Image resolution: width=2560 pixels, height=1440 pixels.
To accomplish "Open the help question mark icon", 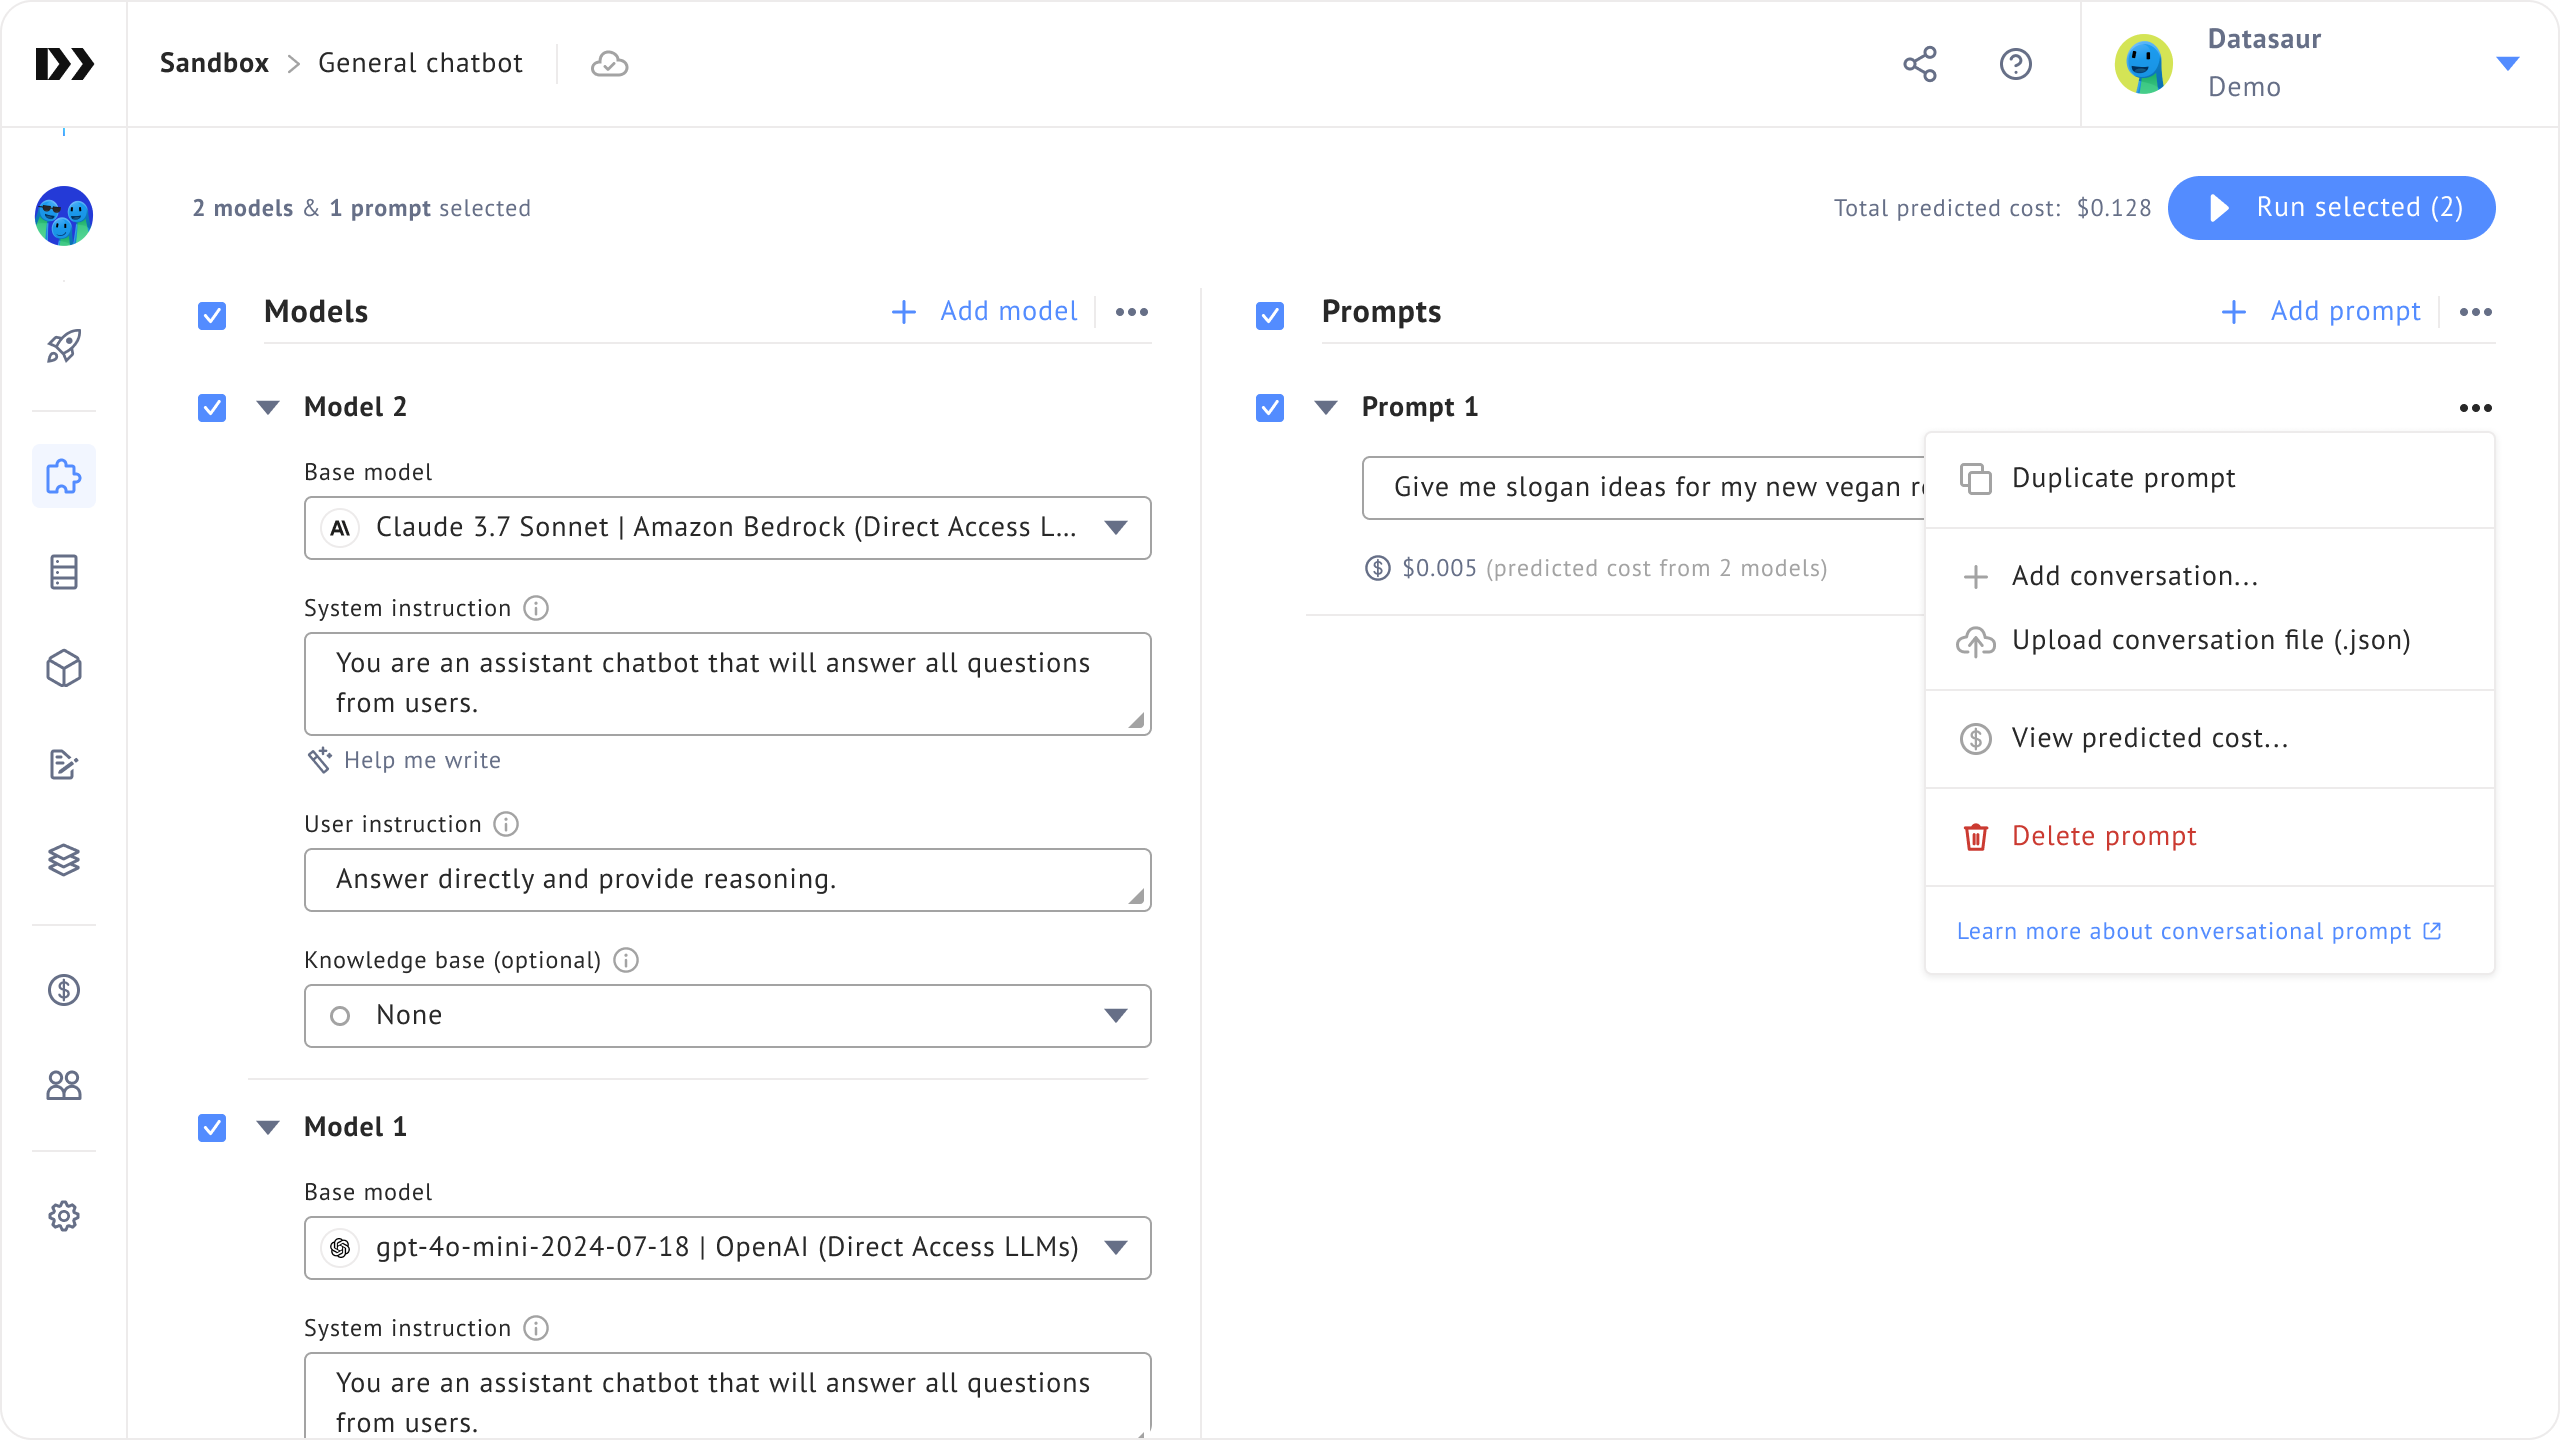I will pos(2015,64).
